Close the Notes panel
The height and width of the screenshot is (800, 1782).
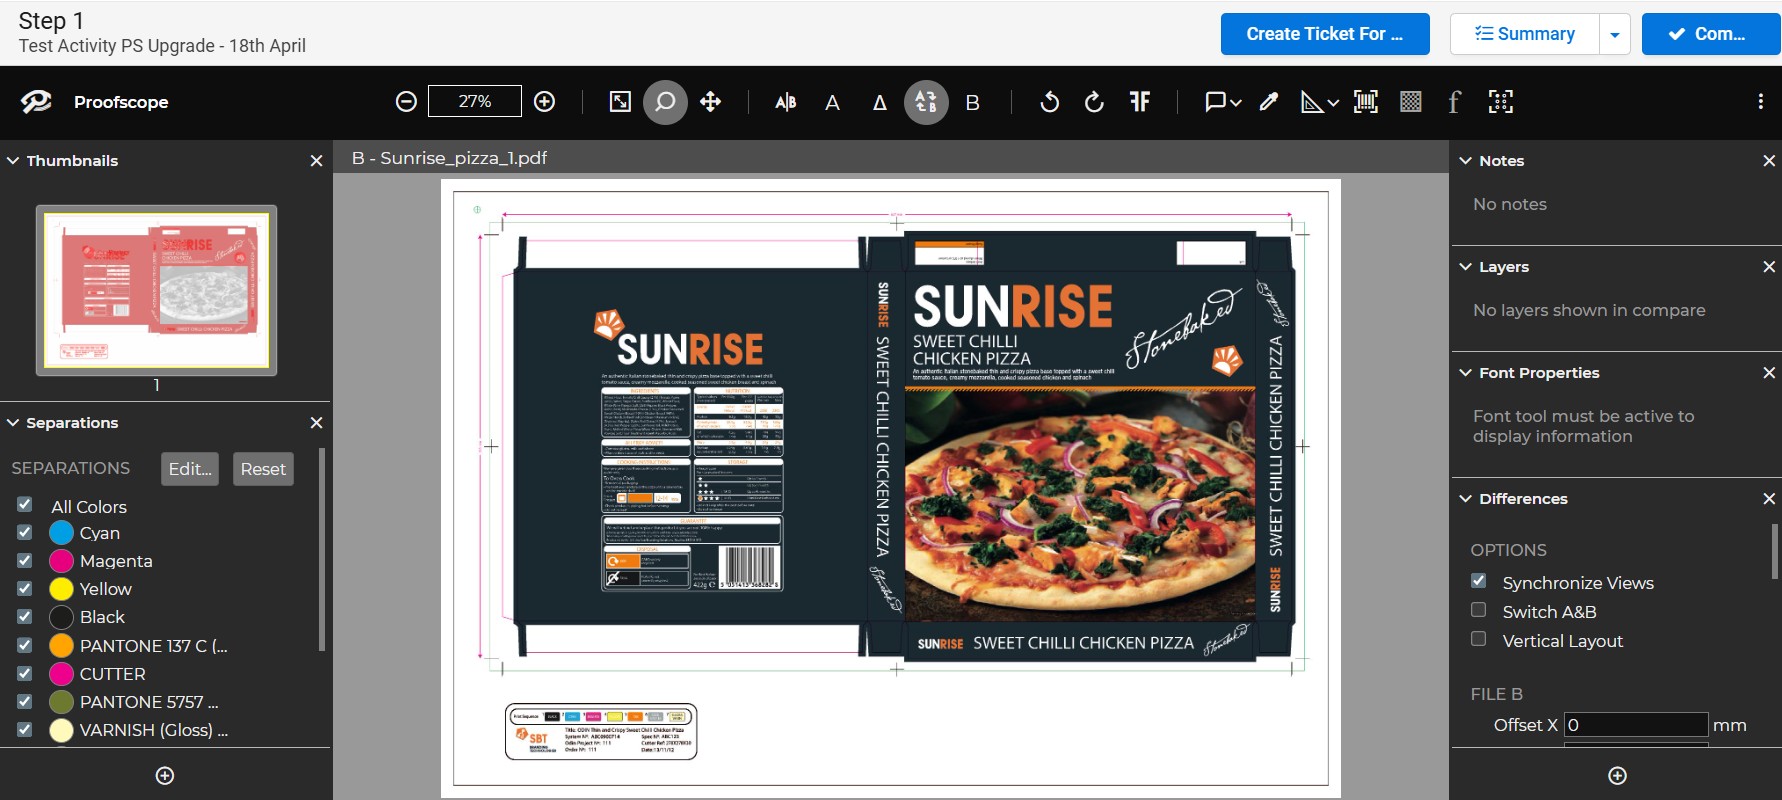point(1768,161)
